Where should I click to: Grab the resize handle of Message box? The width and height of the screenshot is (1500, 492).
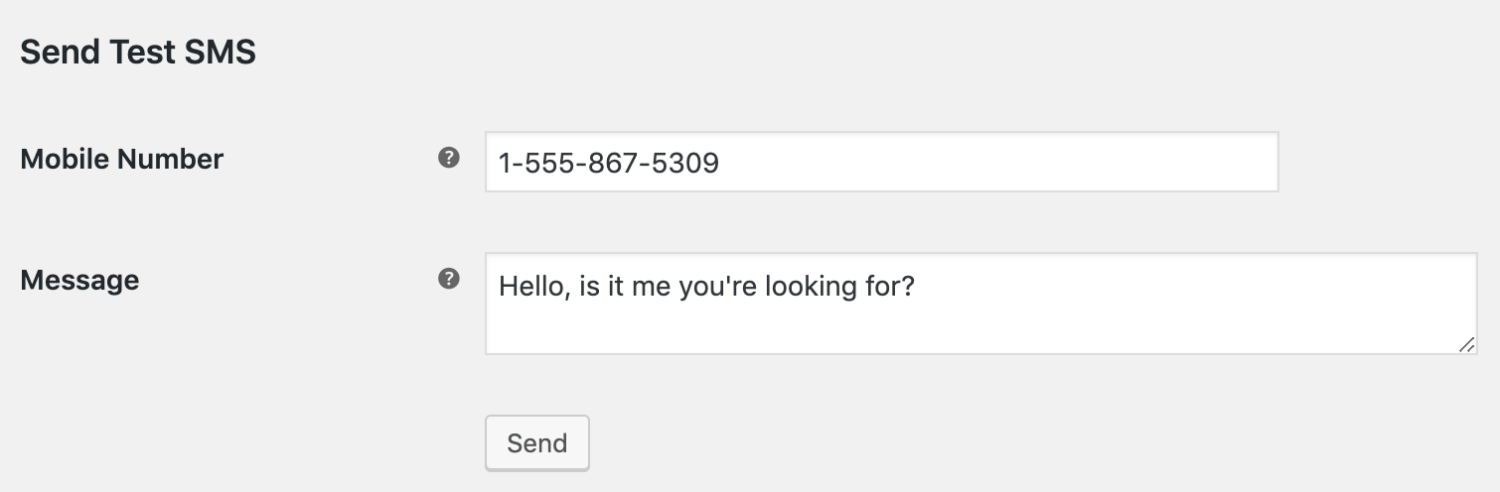(1466, 344)
